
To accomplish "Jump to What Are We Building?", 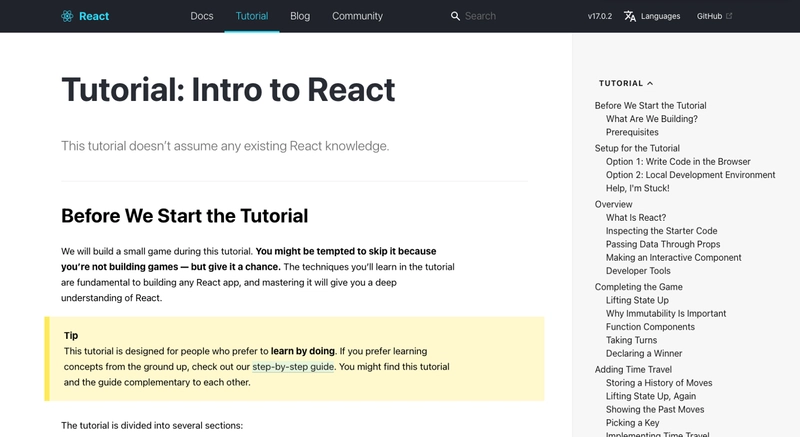I will pyautogui.click(x=652, y=119).
